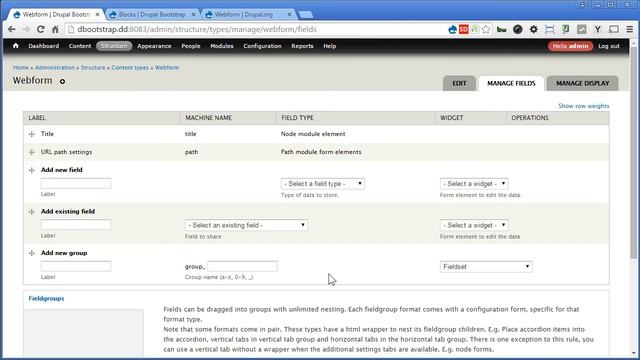Viewport: 640px width, 360px height.
Task: Open the Edit tab
Action: pos(459,83)
